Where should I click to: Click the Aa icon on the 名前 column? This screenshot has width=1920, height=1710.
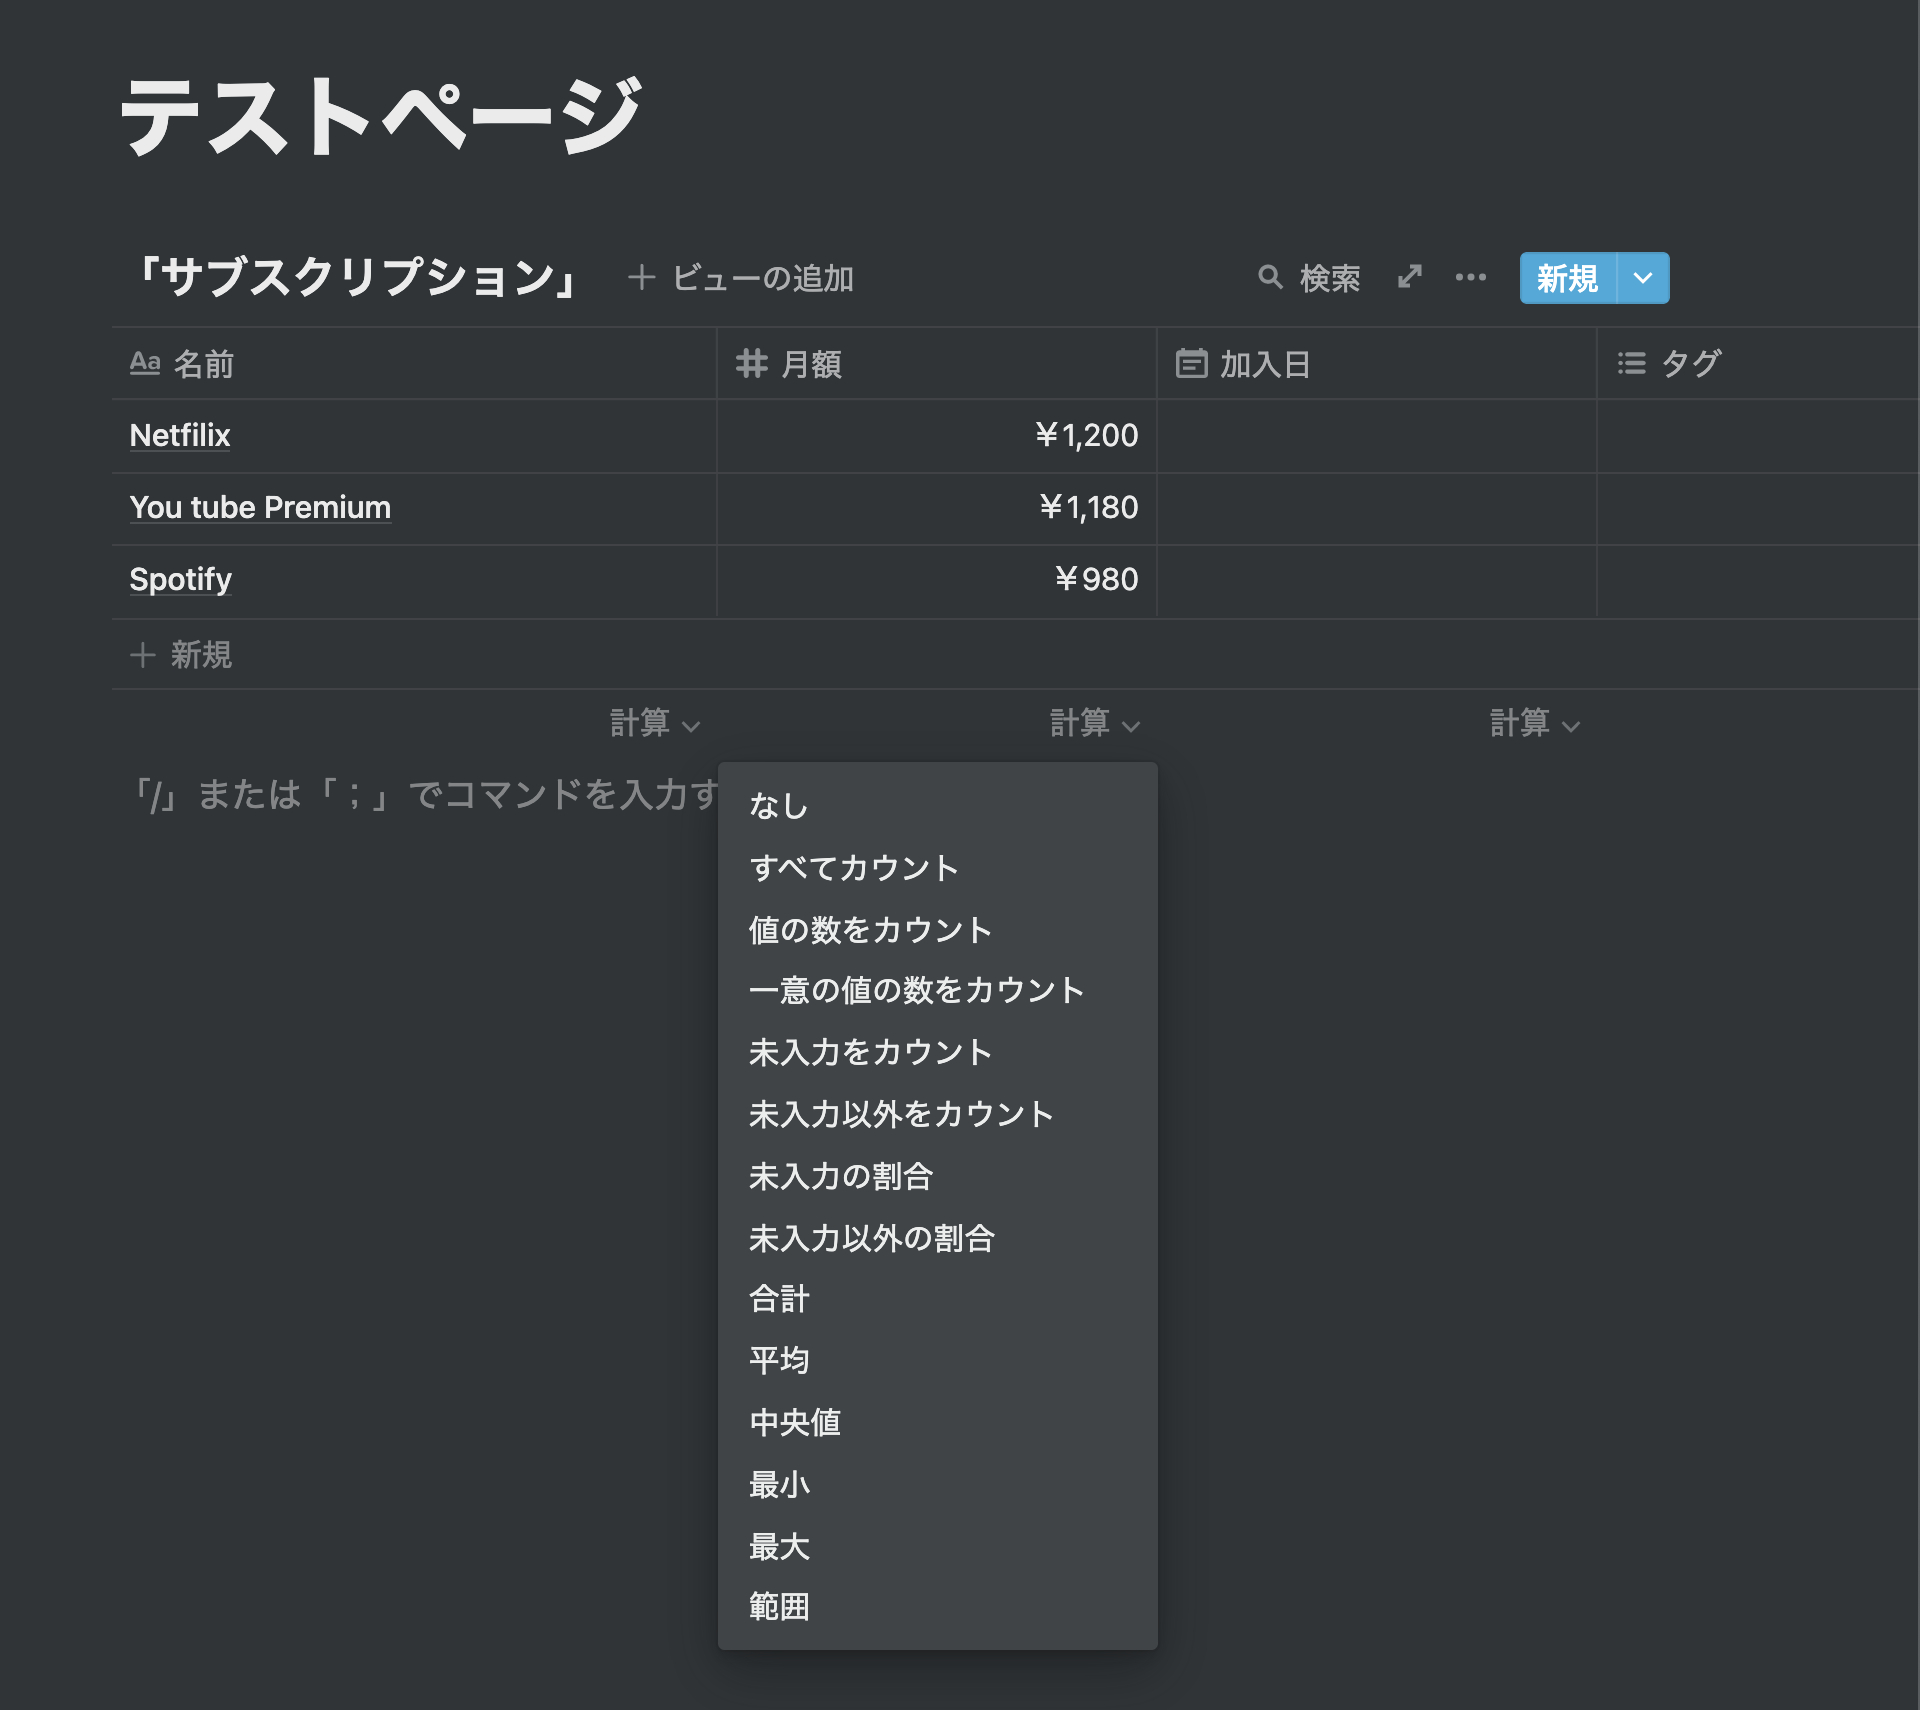tap(146, 364)
